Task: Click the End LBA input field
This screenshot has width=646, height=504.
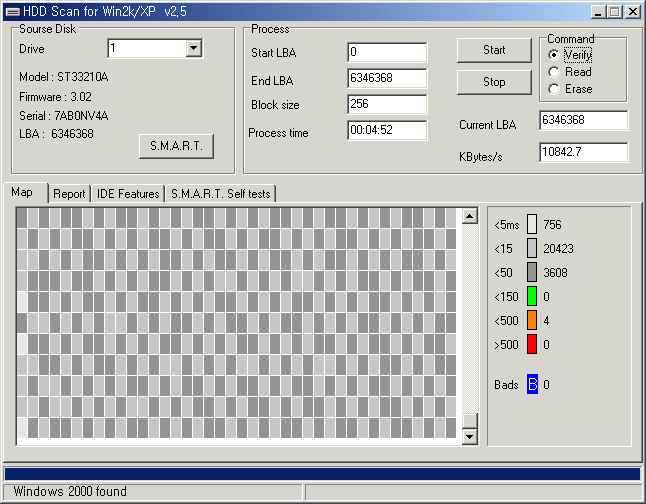Action: (387, 78)
